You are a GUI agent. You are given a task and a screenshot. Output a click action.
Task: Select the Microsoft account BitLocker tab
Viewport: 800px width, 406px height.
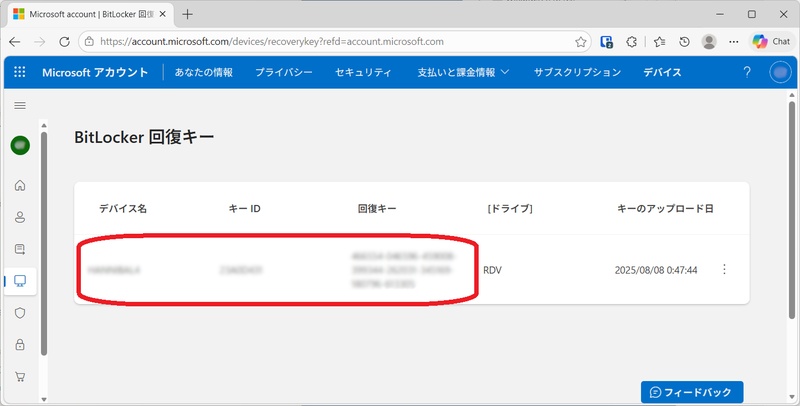tap(90, 14)
